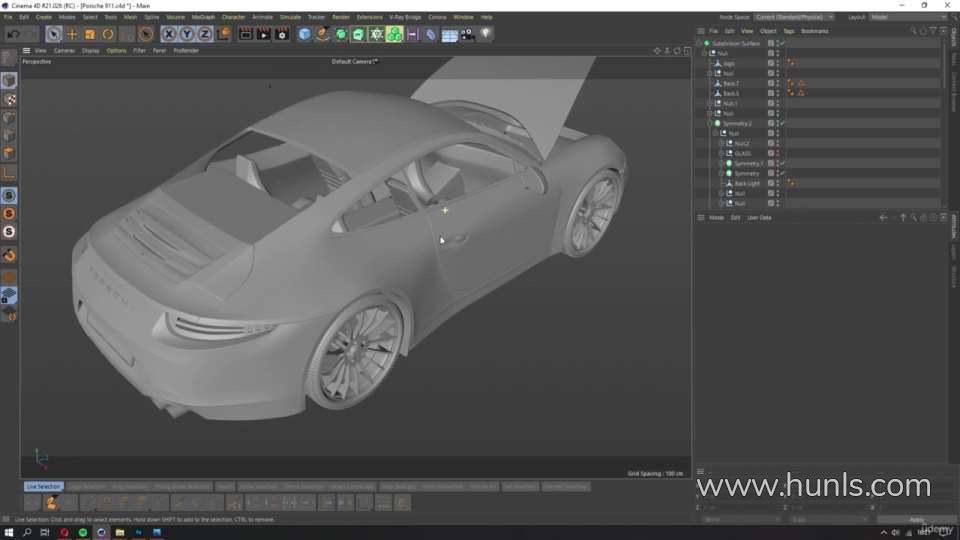Click the Undo arrow icon
Screen dimensions: 960x540
12,34
